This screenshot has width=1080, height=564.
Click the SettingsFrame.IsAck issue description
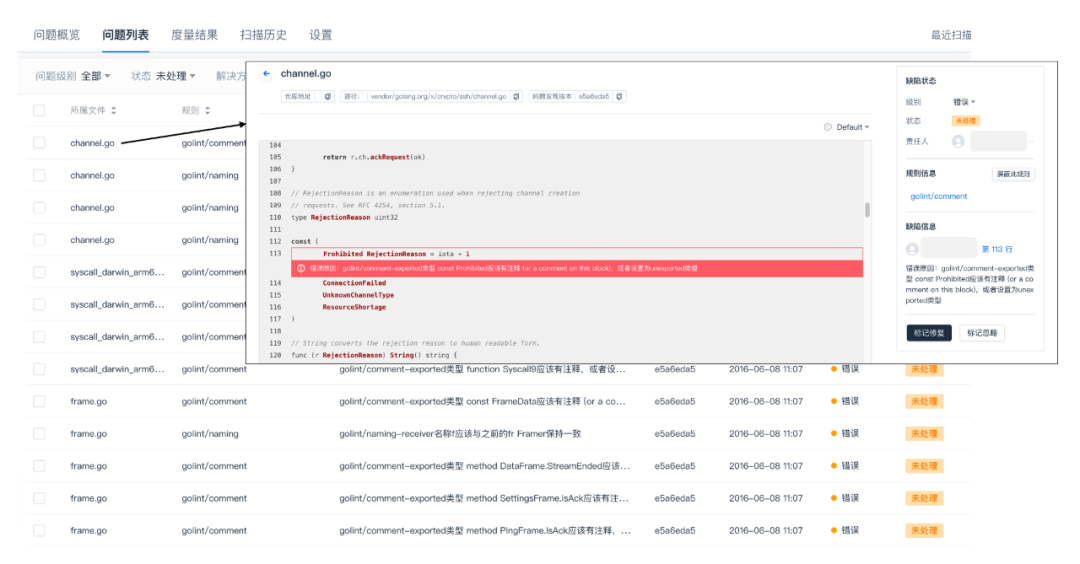(484, 499)
